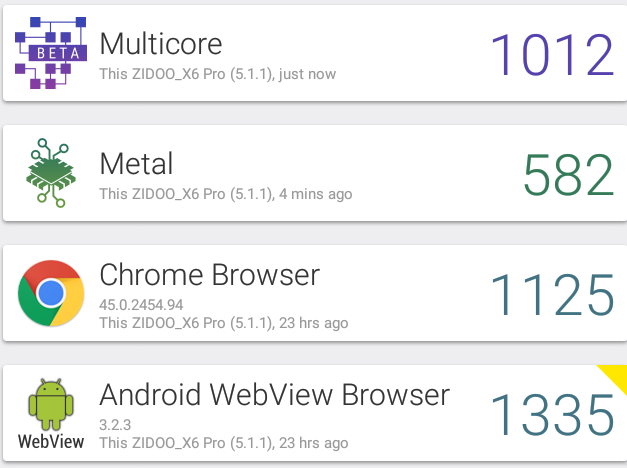Click the WebView label under Android icon
The height and width of the screenshot is (468, 627).
(51, 442)
